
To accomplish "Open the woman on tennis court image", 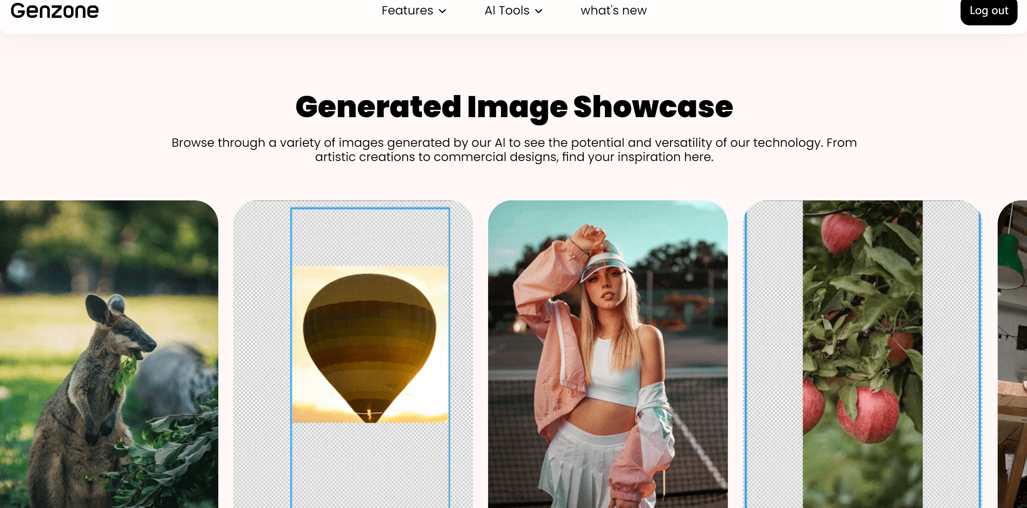I will tap(608, 354).
